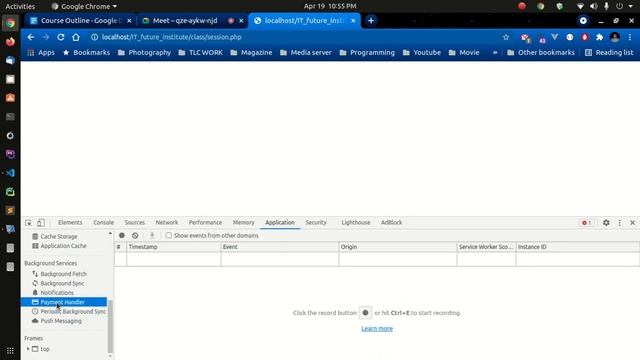
Task: Click the site information icon beside the URL
Action: click(94, 37)
